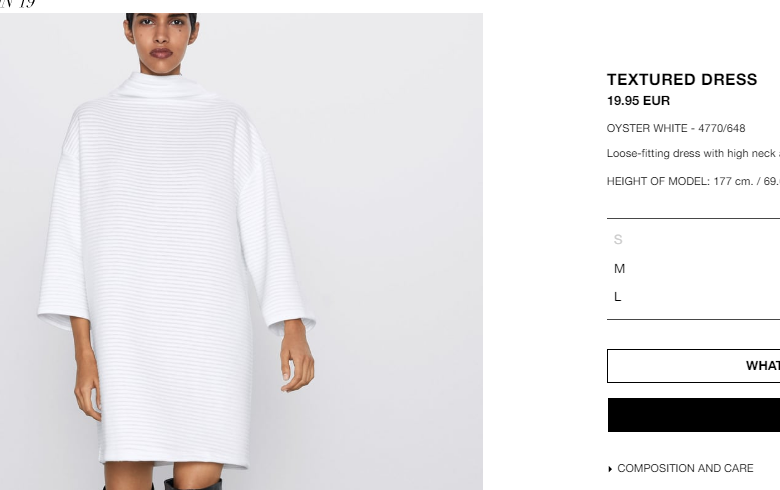Click the Height of Model information line
The image size is (780, 490).
[x=693, y=182]
